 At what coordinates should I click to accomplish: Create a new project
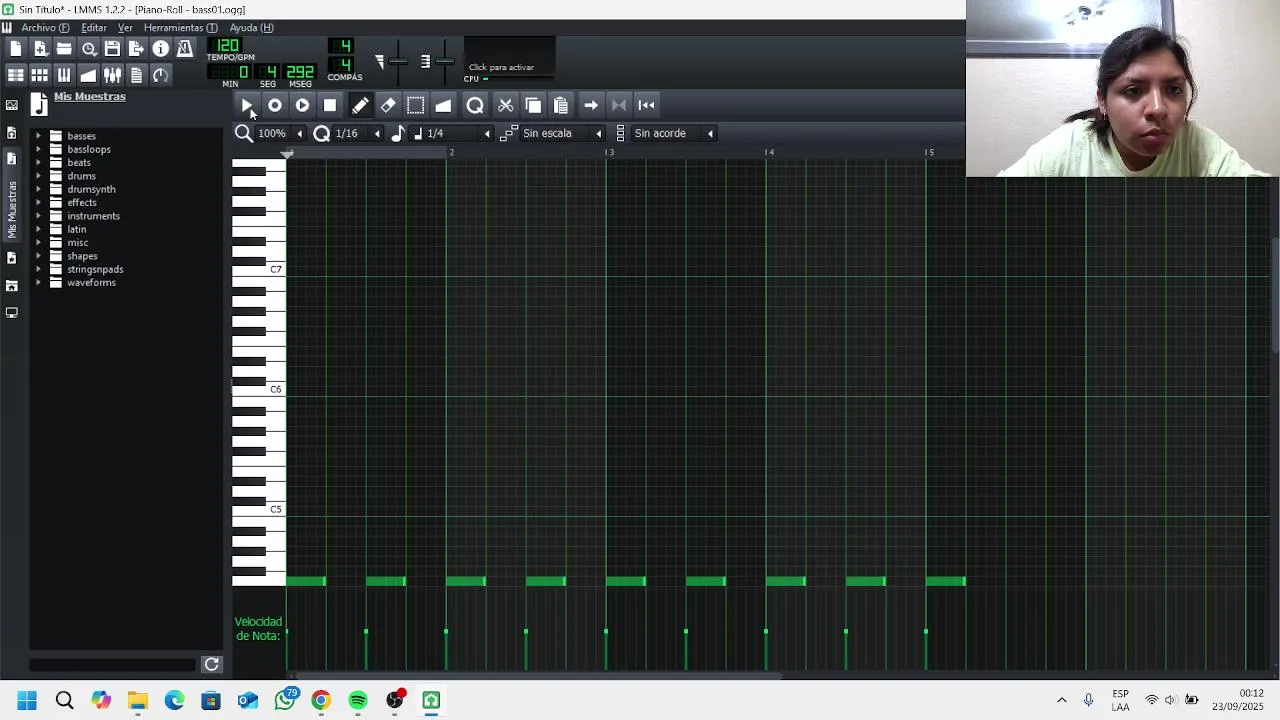click(16, 49)
